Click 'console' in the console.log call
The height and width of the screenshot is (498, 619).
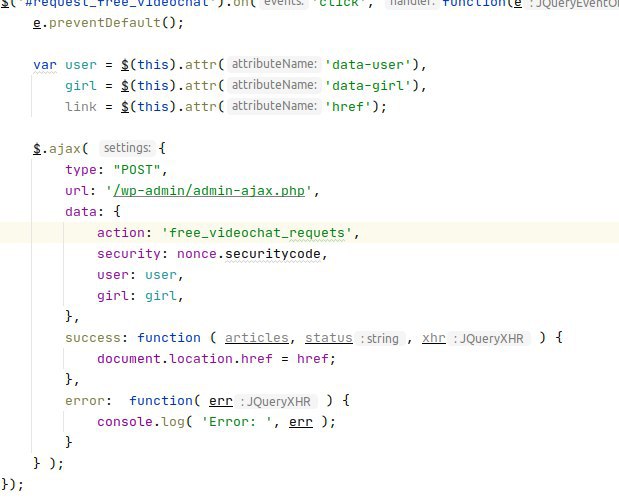point(125,422)
